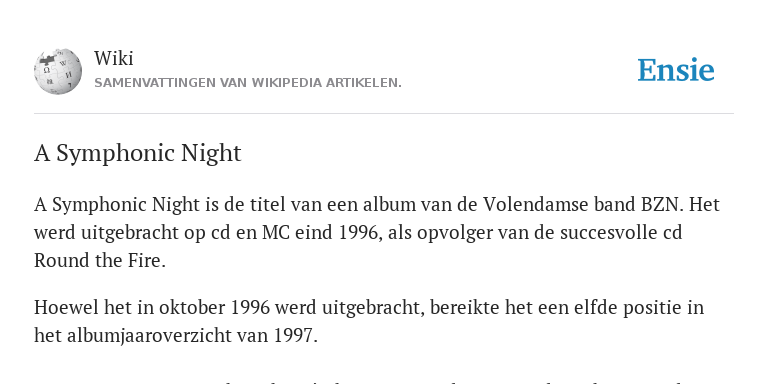This screenshot has width=768, height=384.
Task: Click the divider line below the header
Action: [x=384, y=114]
